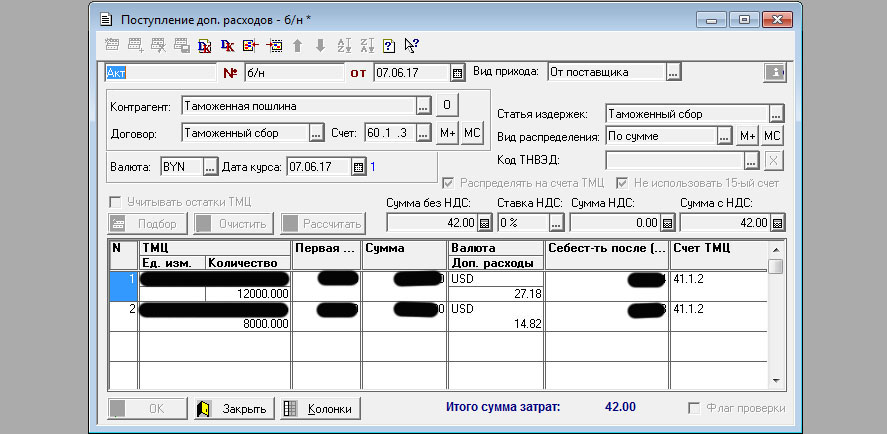Screen dimensions: 887x434
Task: Click the person icon at top right
Action: coord(773,72)
